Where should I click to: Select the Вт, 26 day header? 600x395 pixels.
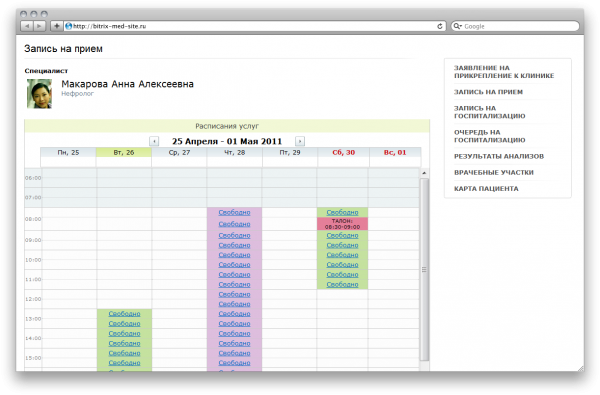pyautogui.click(x=124, y=152)
